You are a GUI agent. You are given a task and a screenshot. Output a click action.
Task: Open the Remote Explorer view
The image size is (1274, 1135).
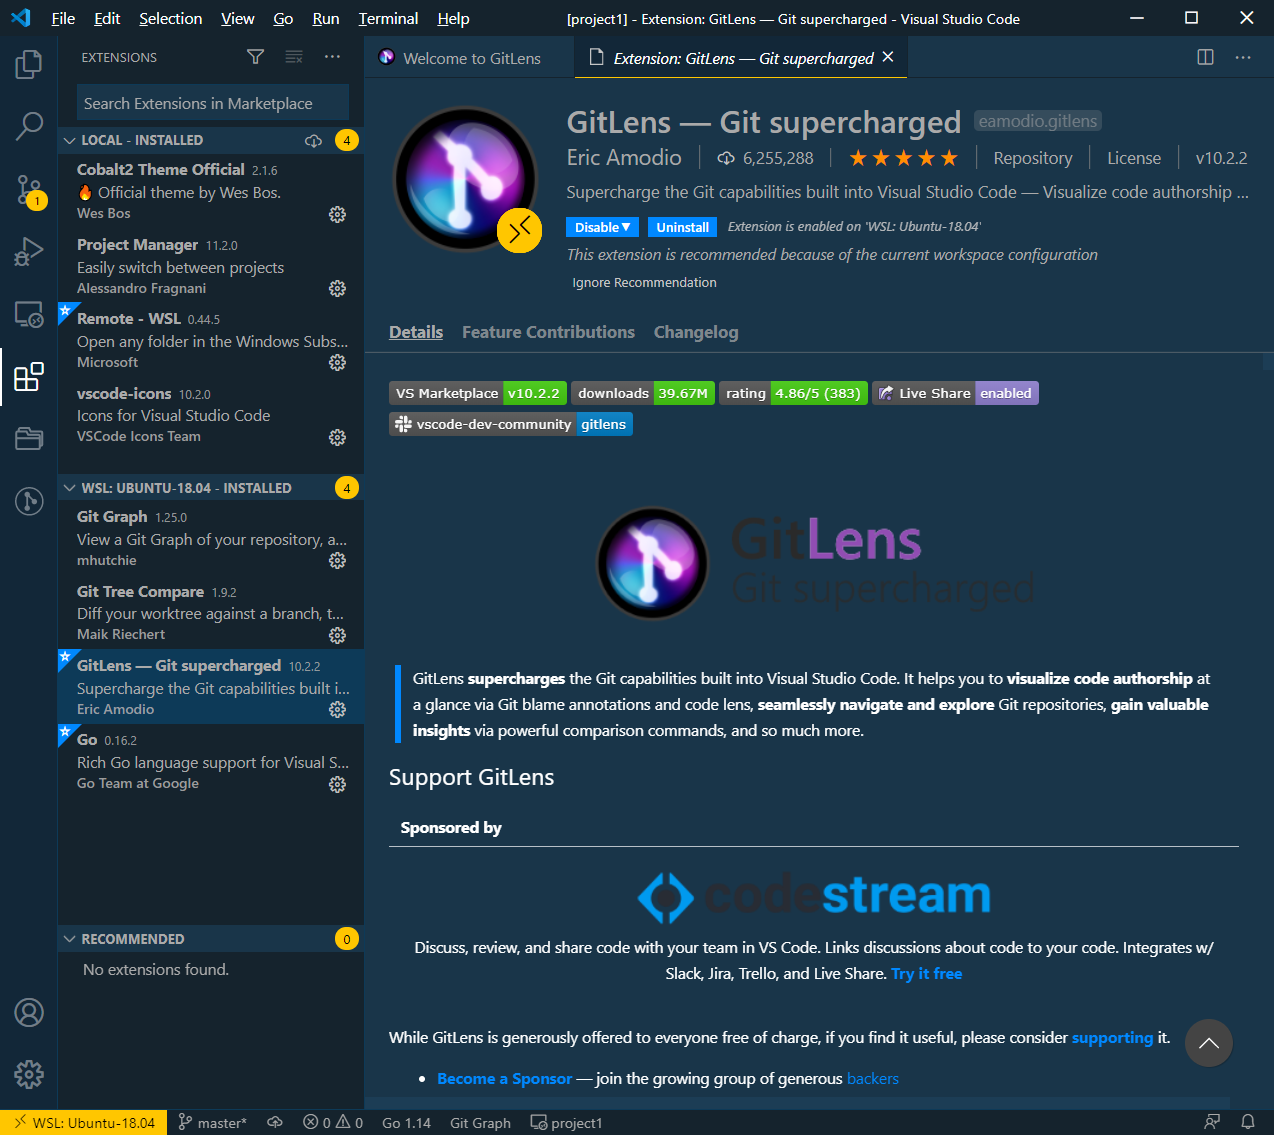tap(29, 315)
